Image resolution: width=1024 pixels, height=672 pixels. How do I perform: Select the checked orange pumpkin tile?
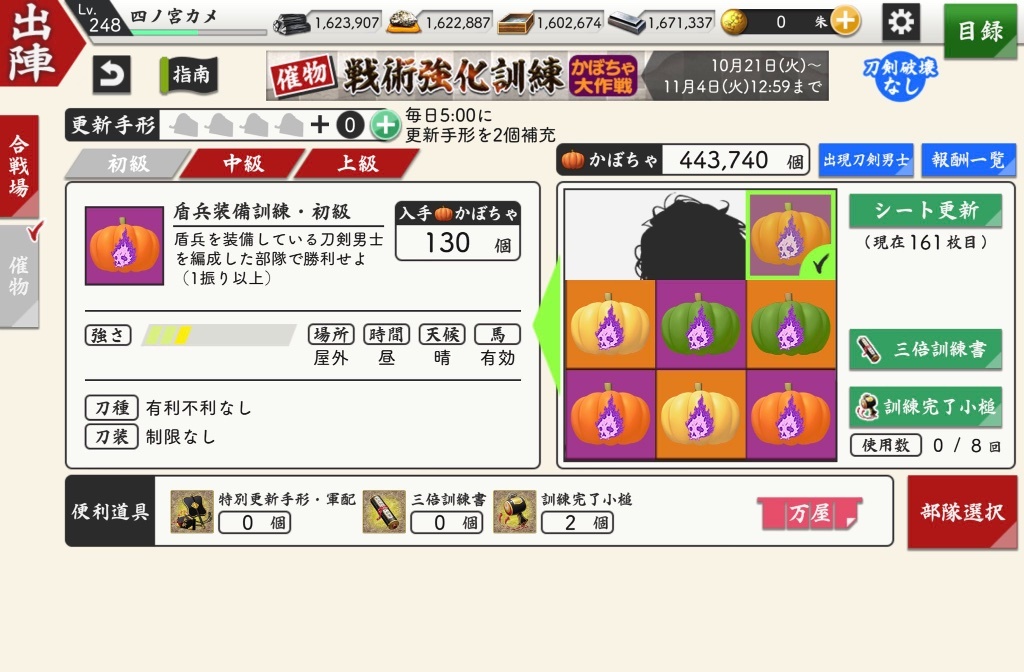click(791, 235)
